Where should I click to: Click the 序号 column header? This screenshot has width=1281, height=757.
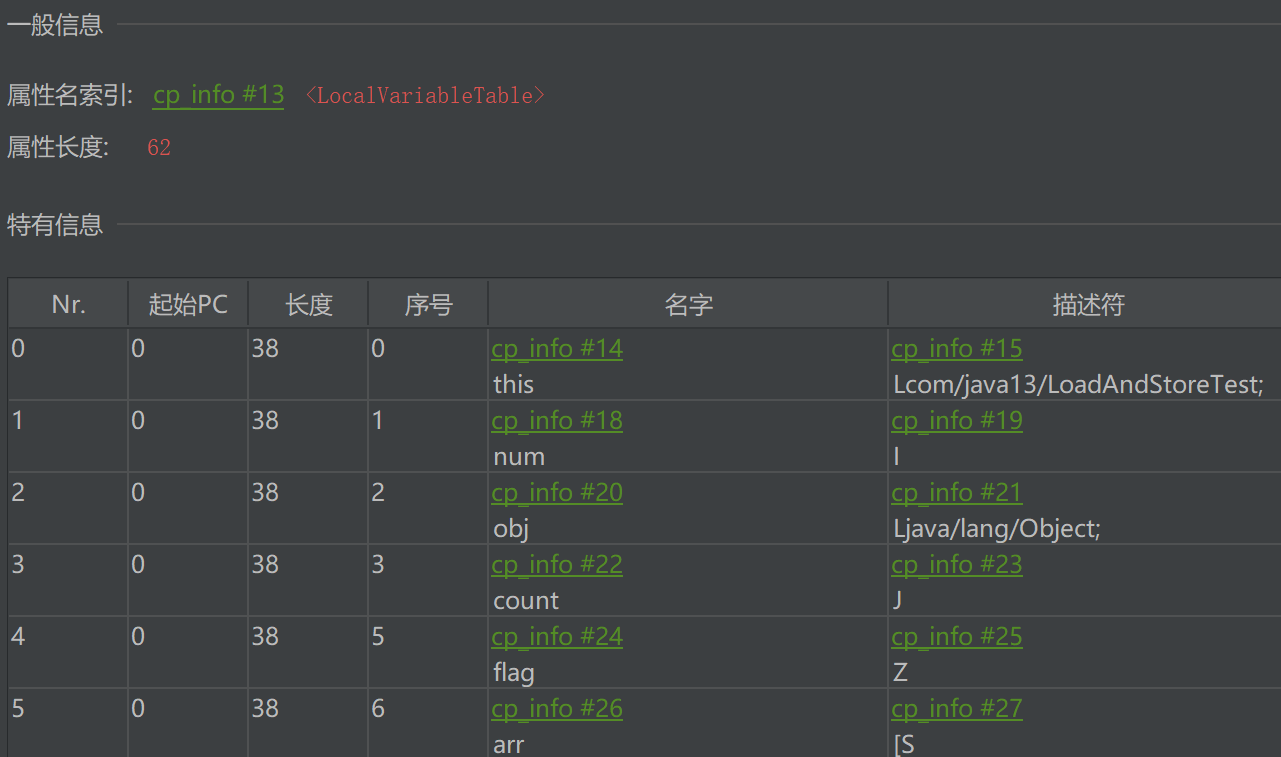click(428, 304)
